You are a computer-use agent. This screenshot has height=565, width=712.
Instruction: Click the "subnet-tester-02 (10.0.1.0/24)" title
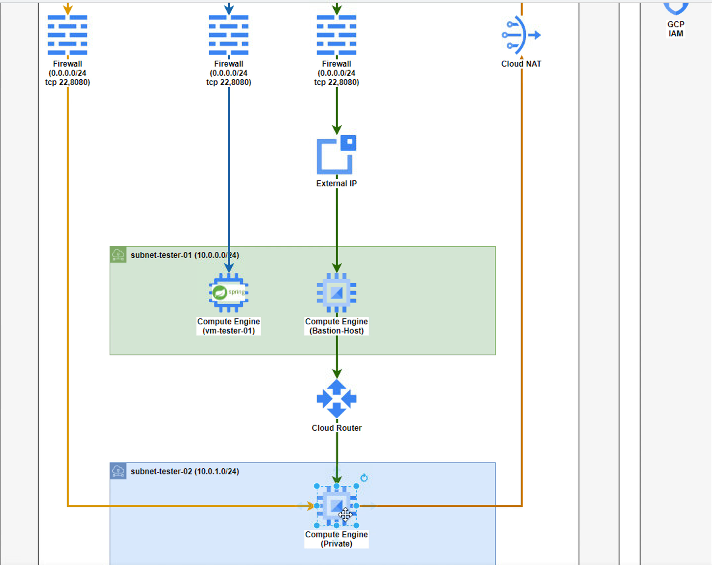click(x=185, y=471)
